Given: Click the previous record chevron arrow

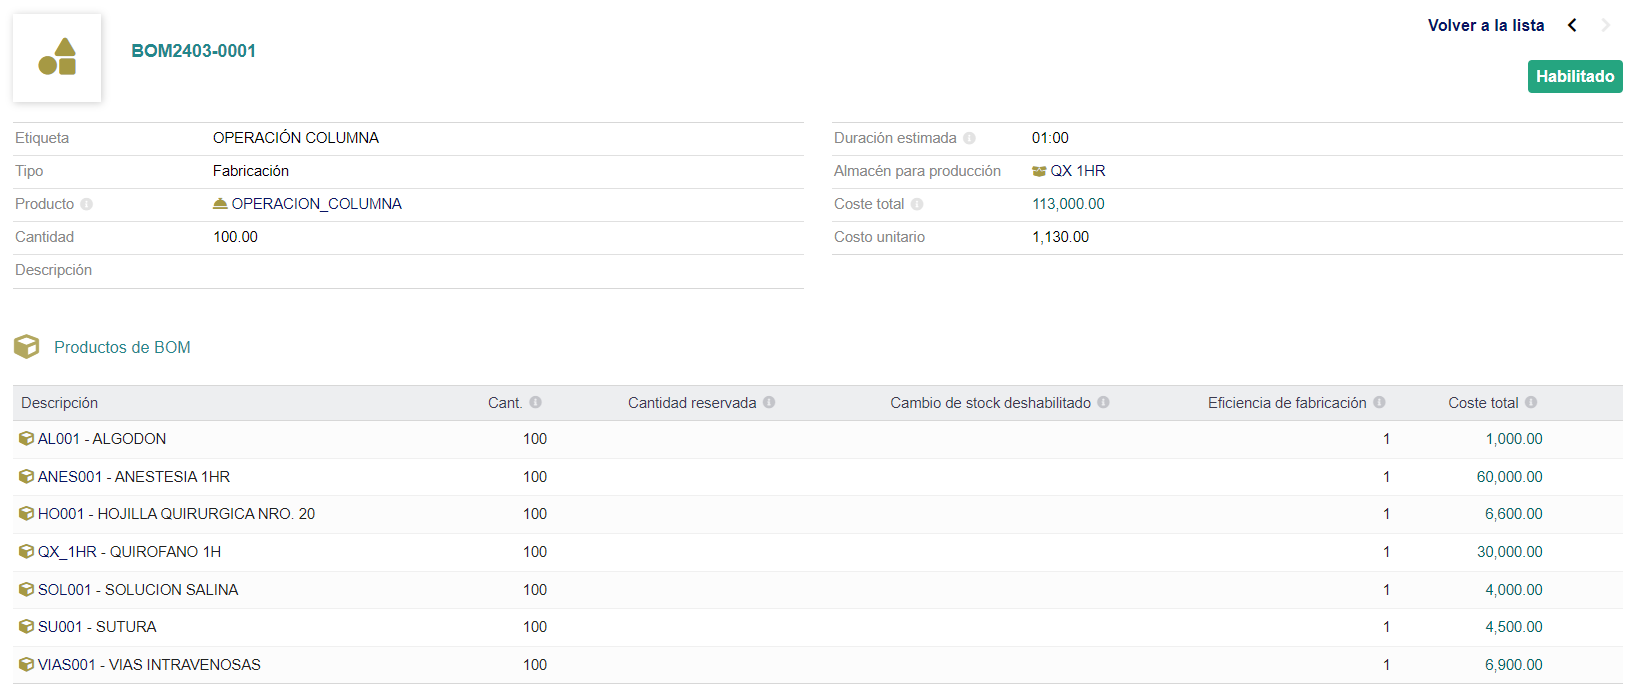Looking at the screenshot, I should click(x=1572, y=25).
